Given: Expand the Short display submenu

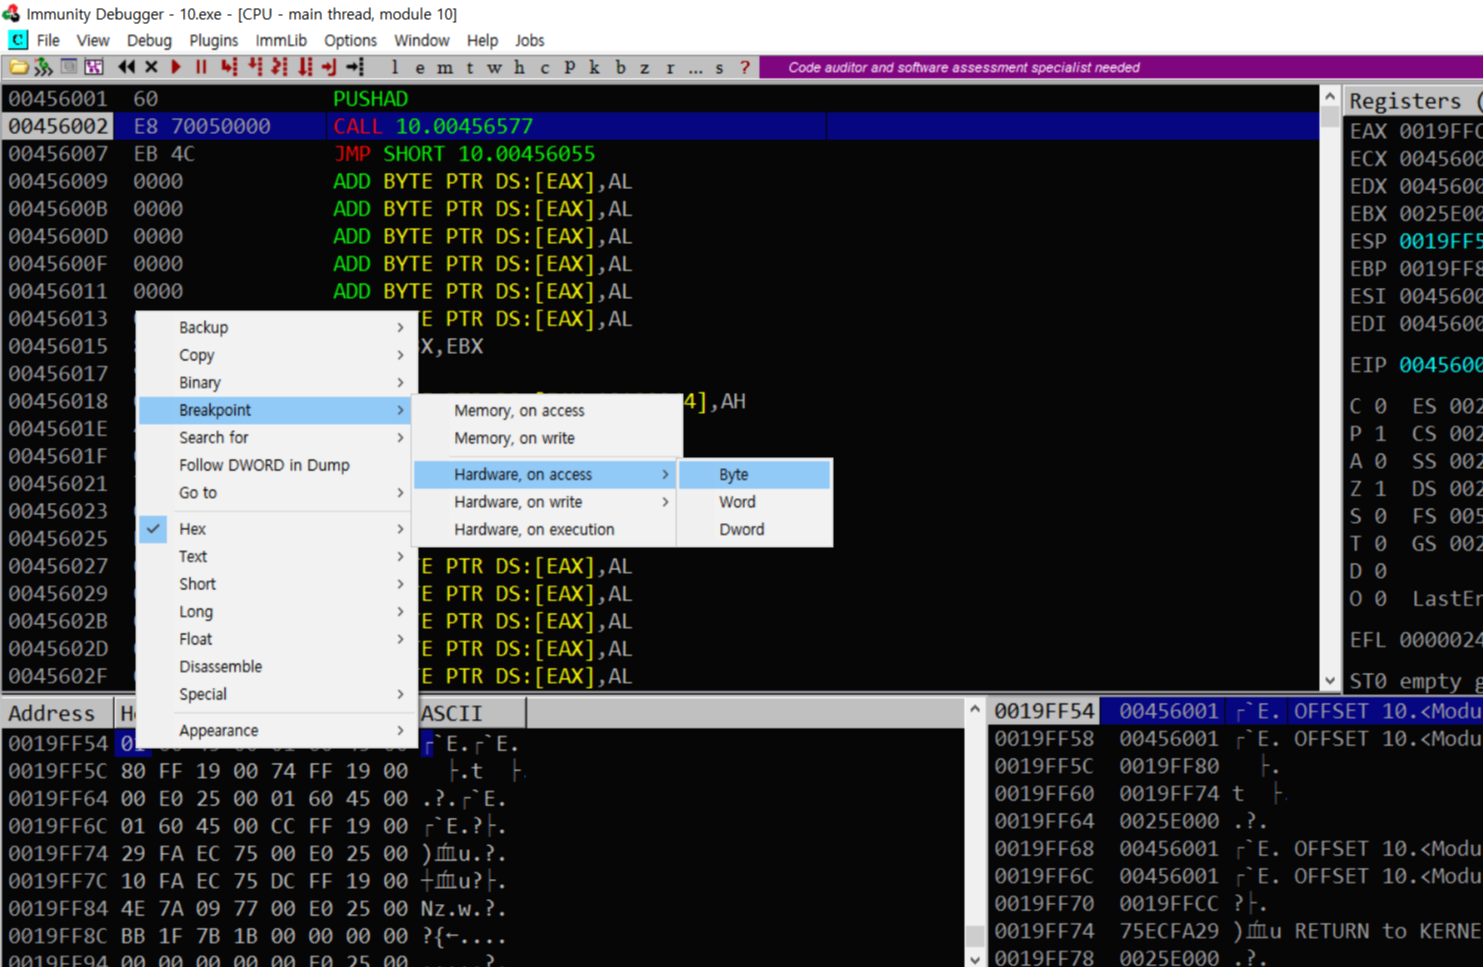Looking at the screenshot, I should coord(276,584).
